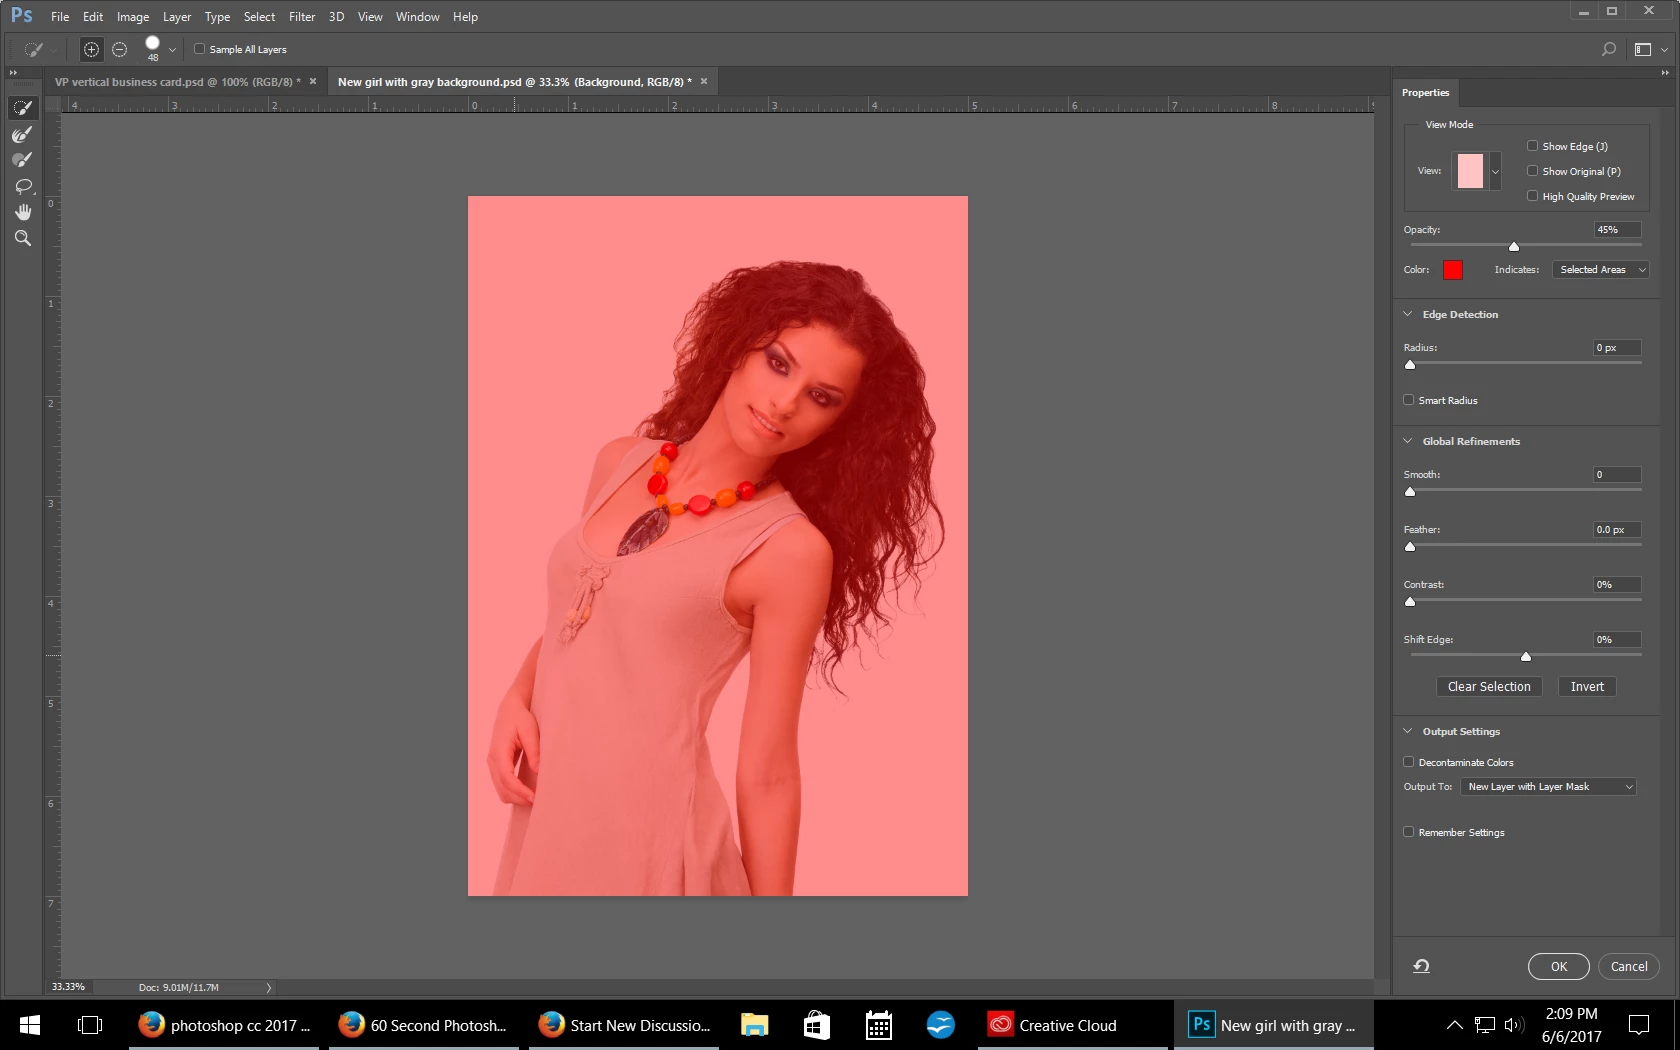Screen dimensions: 1680x1050
Task: Click the Properties panel tab
Action: (x=1426, y=93)
